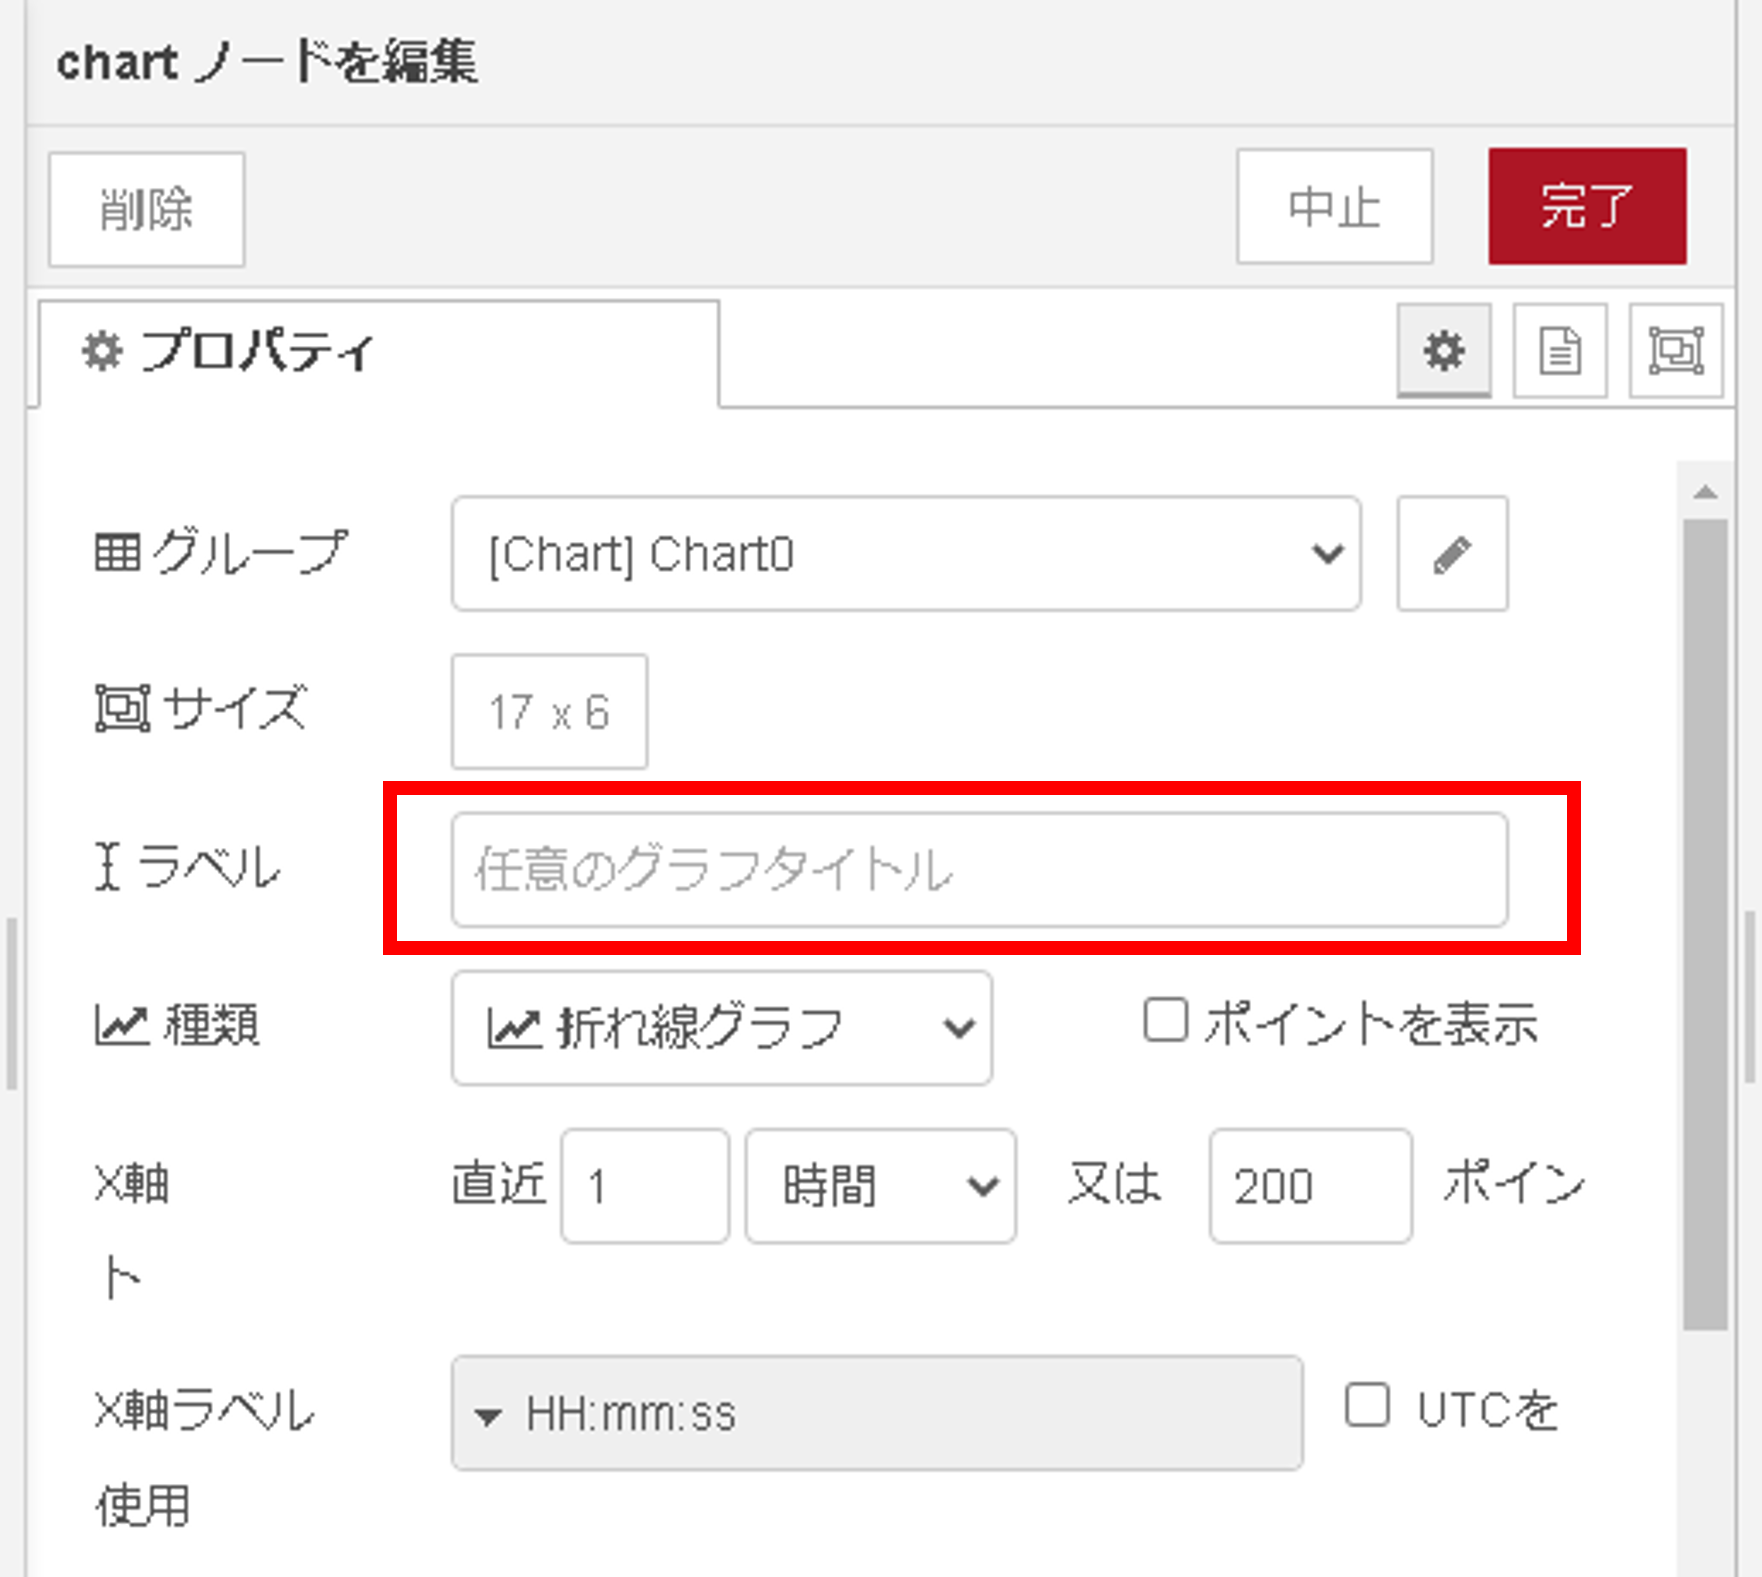Click the 種類 line chart icon

tap(121, 1025)
